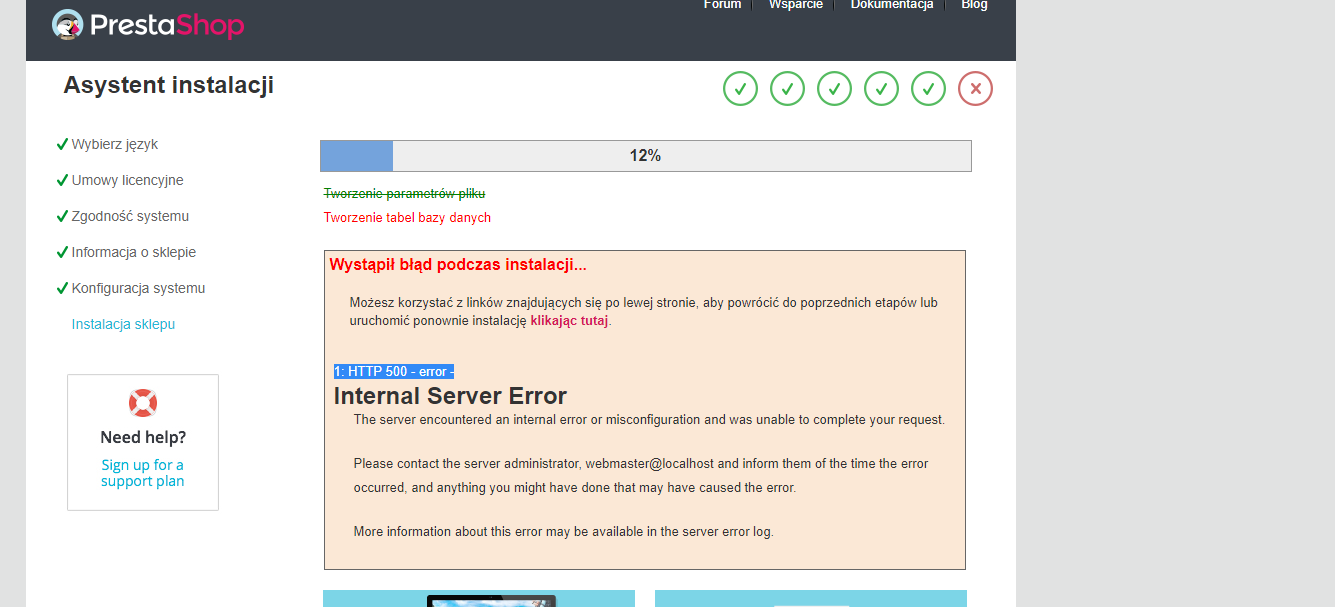This screenshot has width=1335, height=607.
Task: Click the Internal Server Error heading
Action: (450, 396)
